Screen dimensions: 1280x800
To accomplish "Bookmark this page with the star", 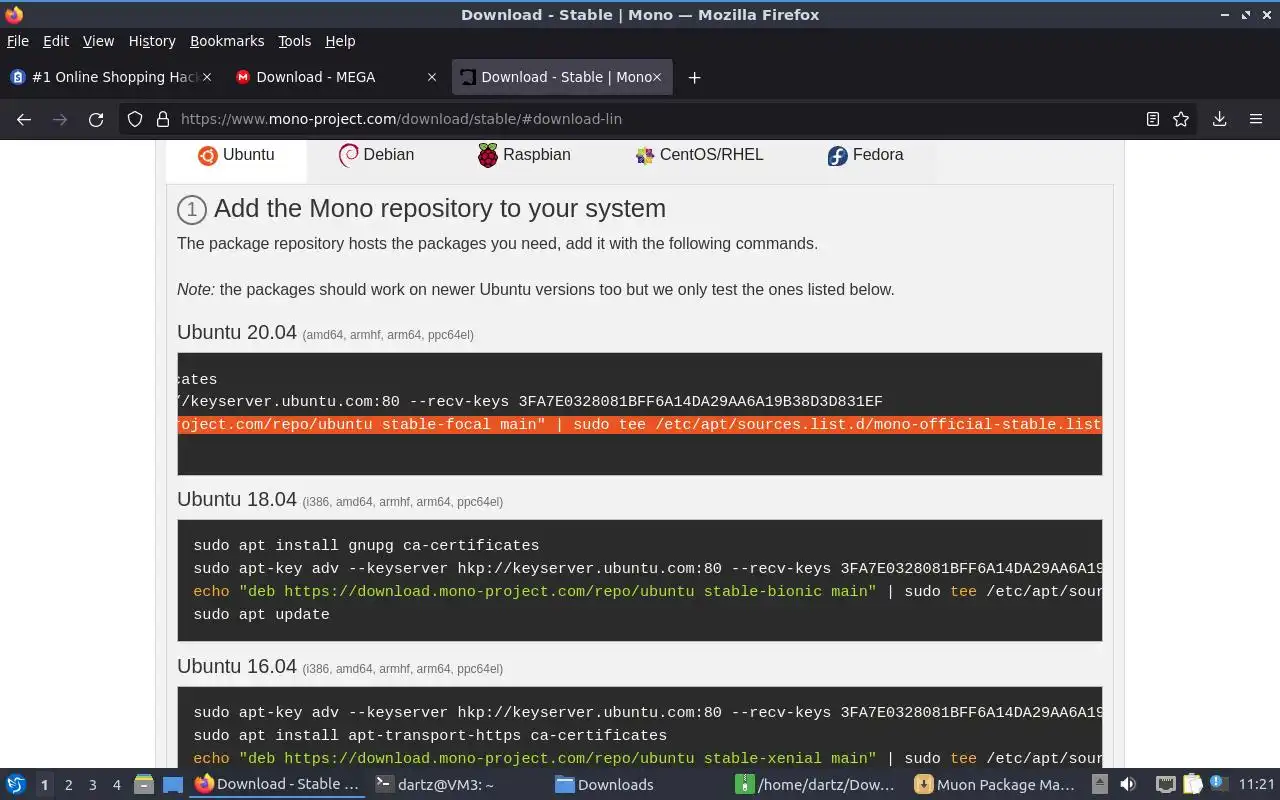I will click(1181, 119).
